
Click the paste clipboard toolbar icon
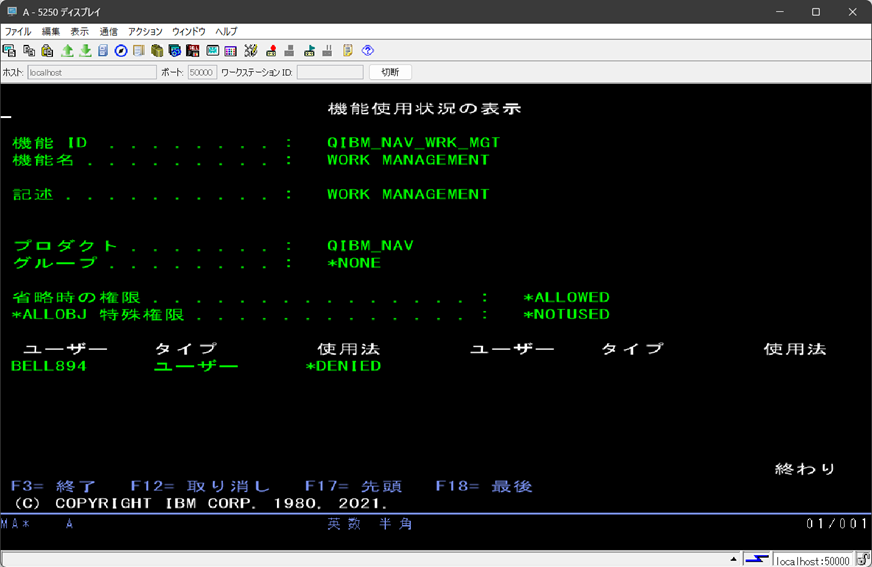click(46, 50)
